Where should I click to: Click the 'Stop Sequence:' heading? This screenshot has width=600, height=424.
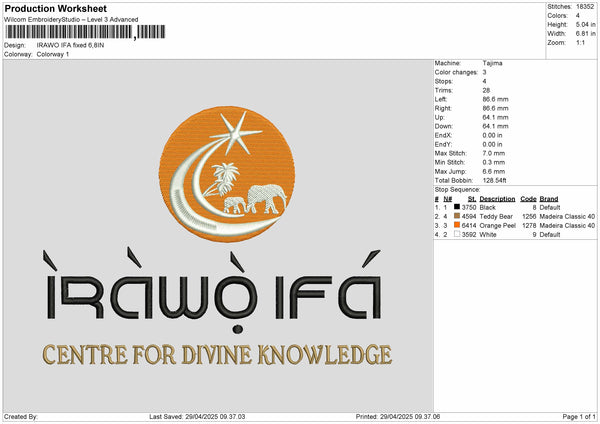pyautogui.click(x=457, y=190)
